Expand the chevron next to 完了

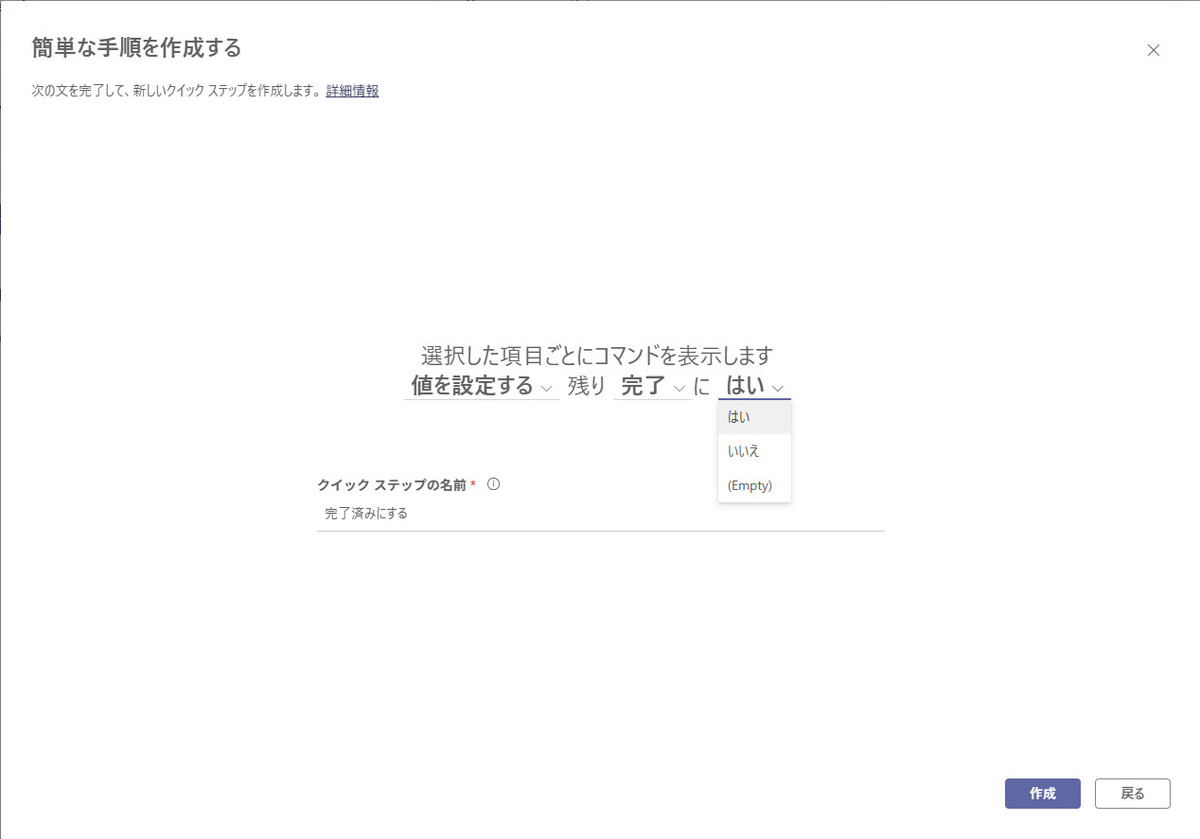click(679, 388)
